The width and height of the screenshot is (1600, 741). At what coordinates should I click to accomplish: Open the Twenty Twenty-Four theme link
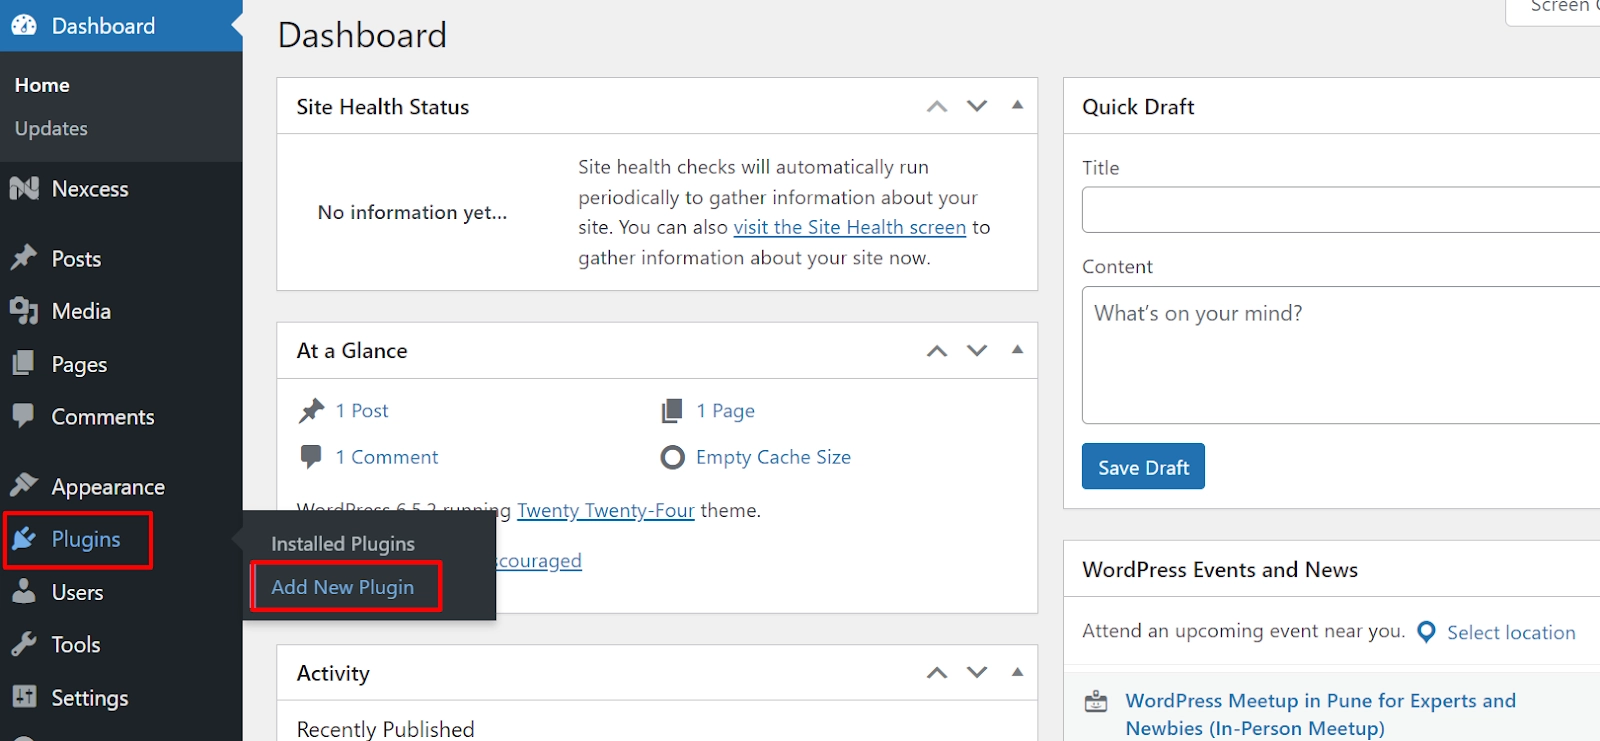click(606, 510)
